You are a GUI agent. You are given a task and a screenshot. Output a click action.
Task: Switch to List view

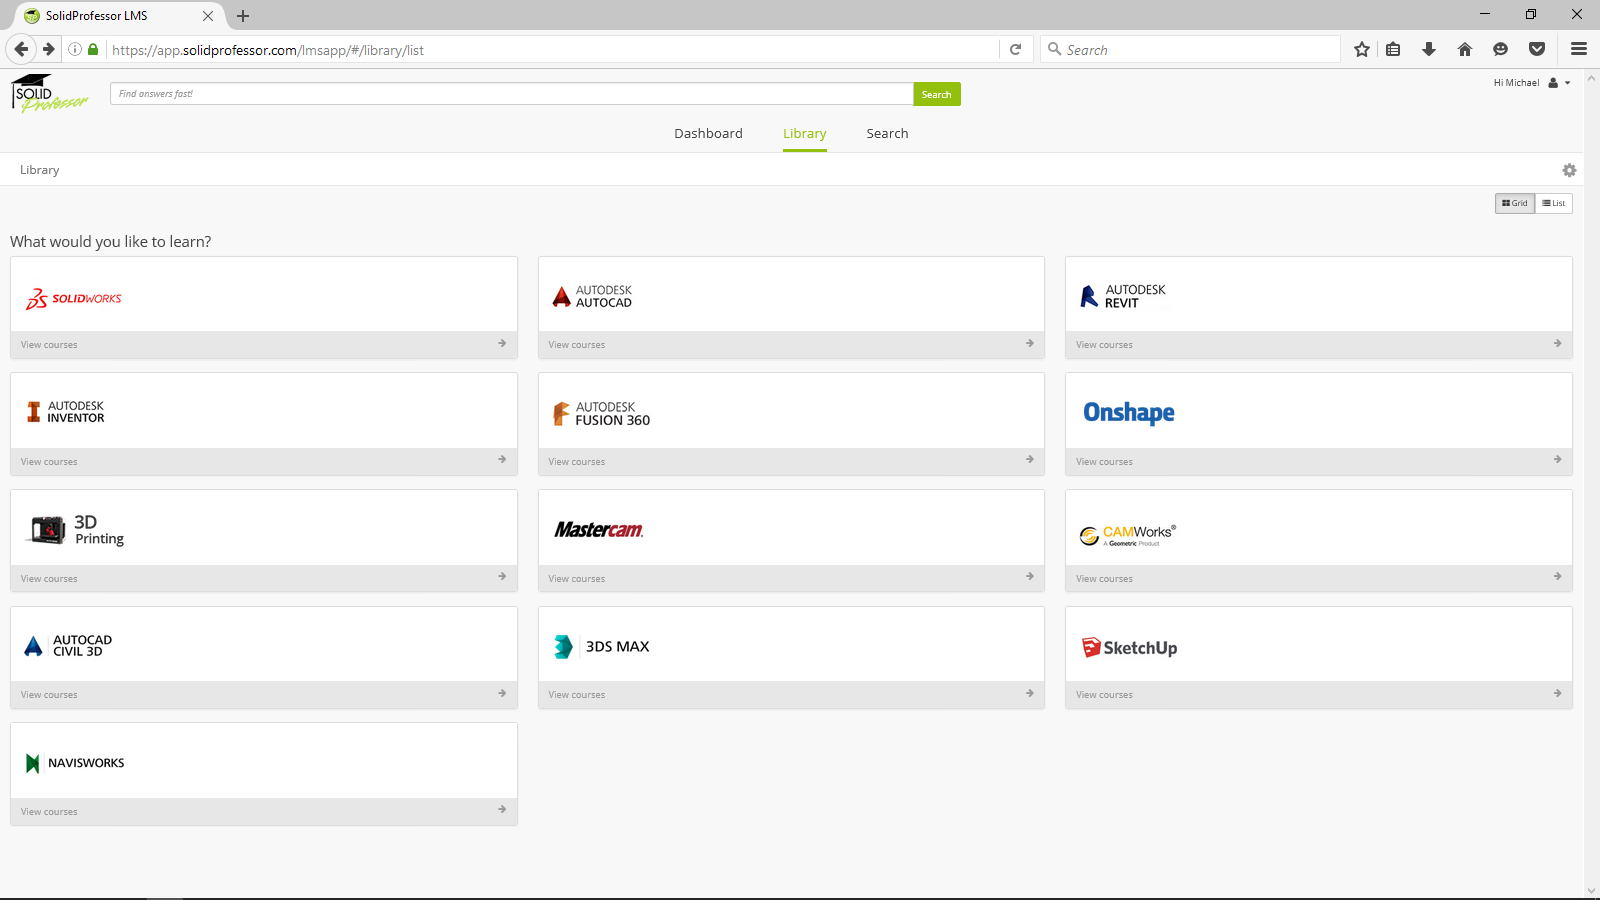(x=1554, y=203)
